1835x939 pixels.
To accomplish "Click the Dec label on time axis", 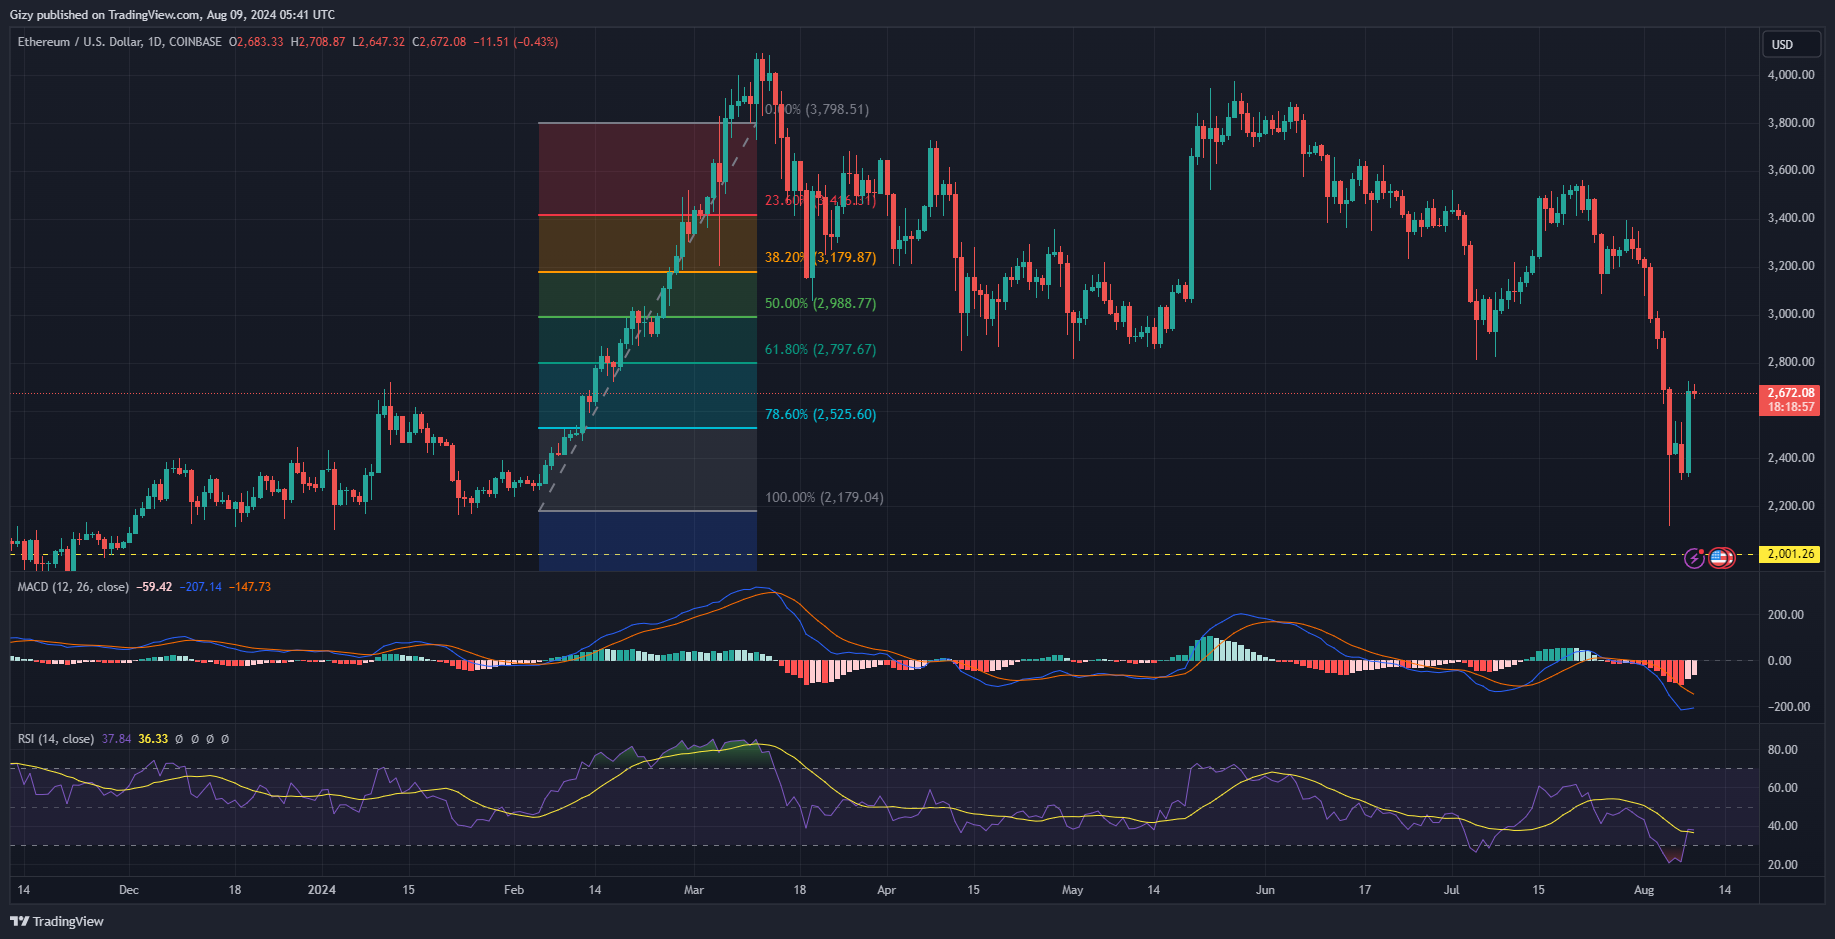I will pyautogui.click(x=129, y=890).
